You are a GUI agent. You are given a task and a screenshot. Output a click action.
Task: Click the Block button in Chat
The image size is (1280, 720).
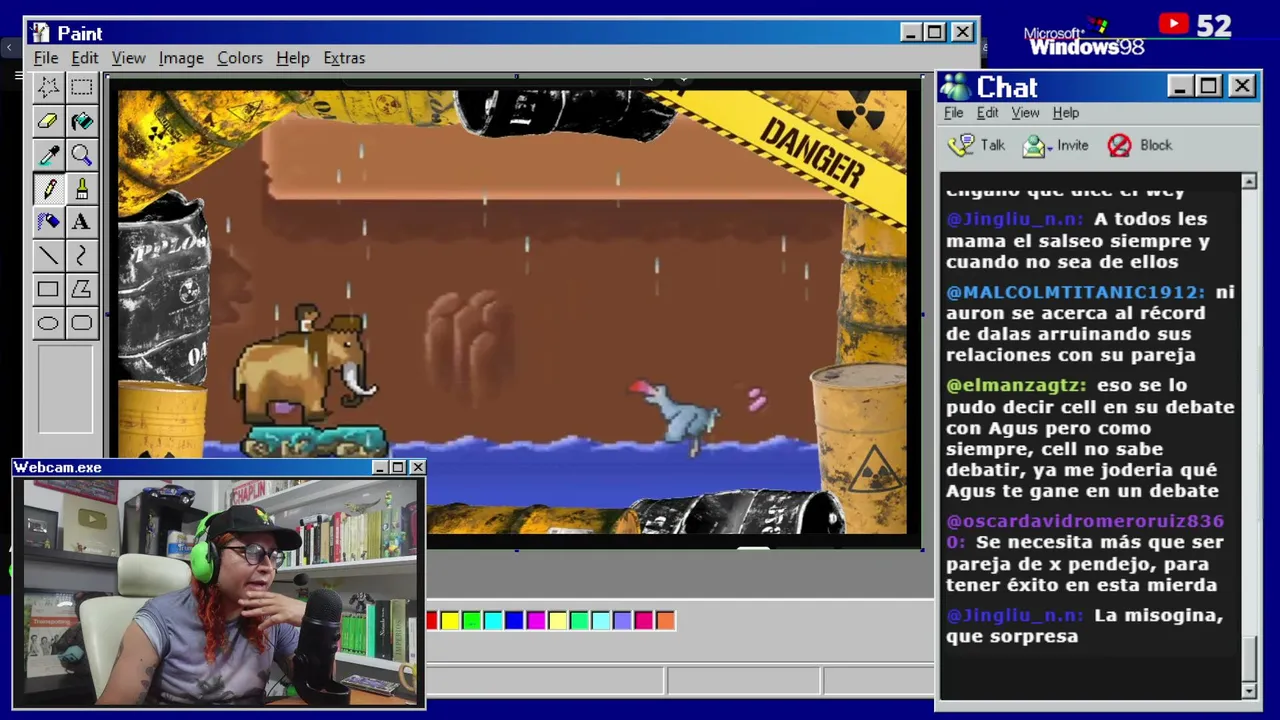pos(1140,146)
